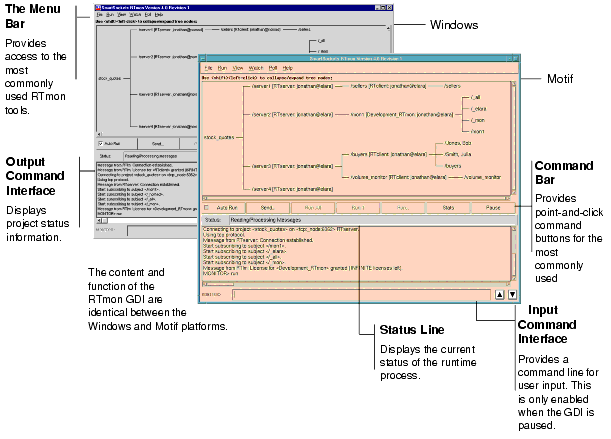This screenshot has height=439, width=611.
Task: Click the Motif output pane horizontal scrollbar thumb
Action: (x=219, y=284)
